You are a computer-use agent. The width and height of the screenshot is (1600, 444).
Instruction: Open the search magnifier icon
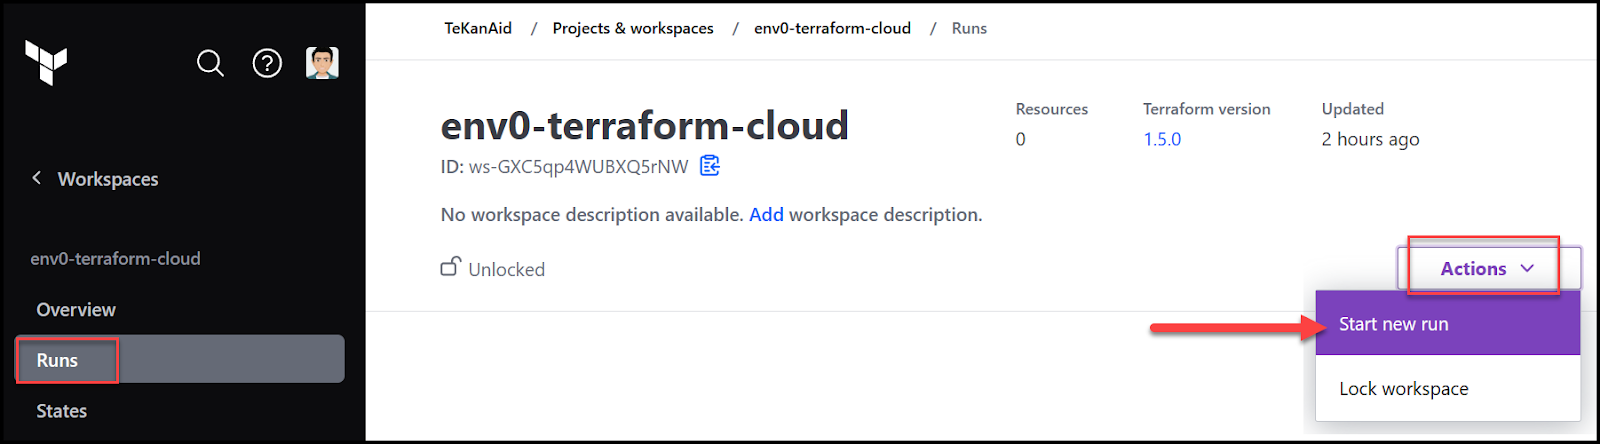click(x=210, y=63)
